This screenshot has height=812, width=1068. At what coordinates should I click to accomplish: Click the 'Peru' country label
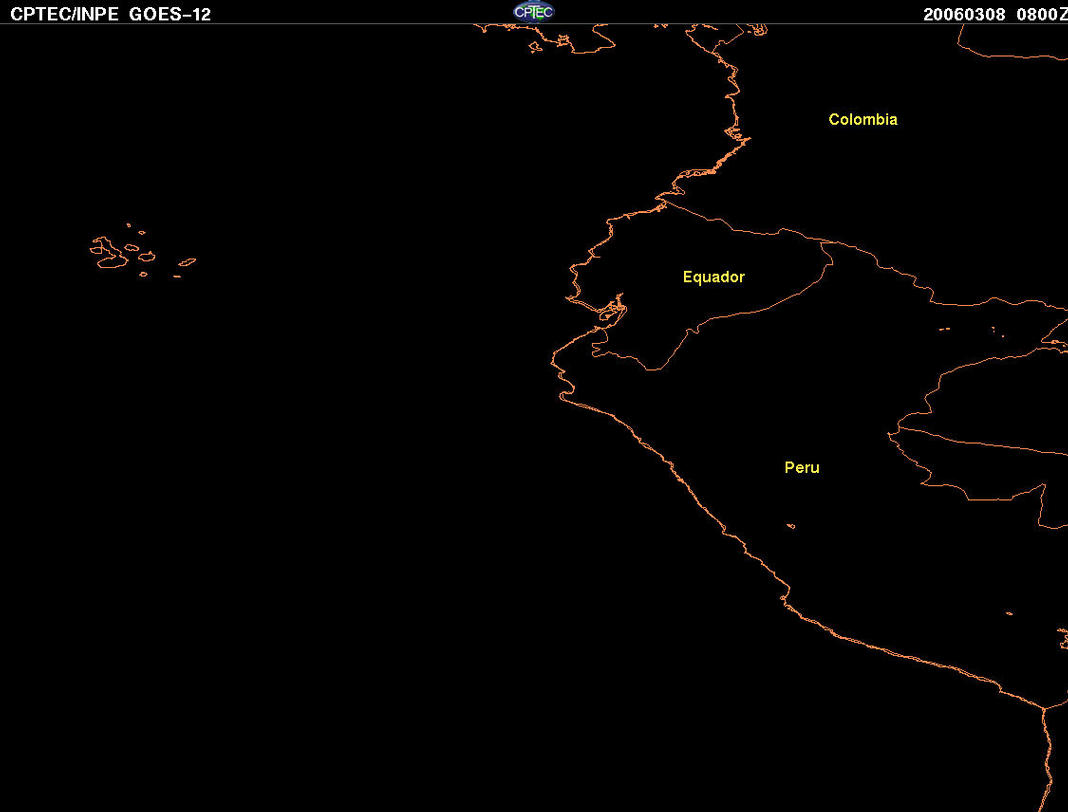pos(802,467)
